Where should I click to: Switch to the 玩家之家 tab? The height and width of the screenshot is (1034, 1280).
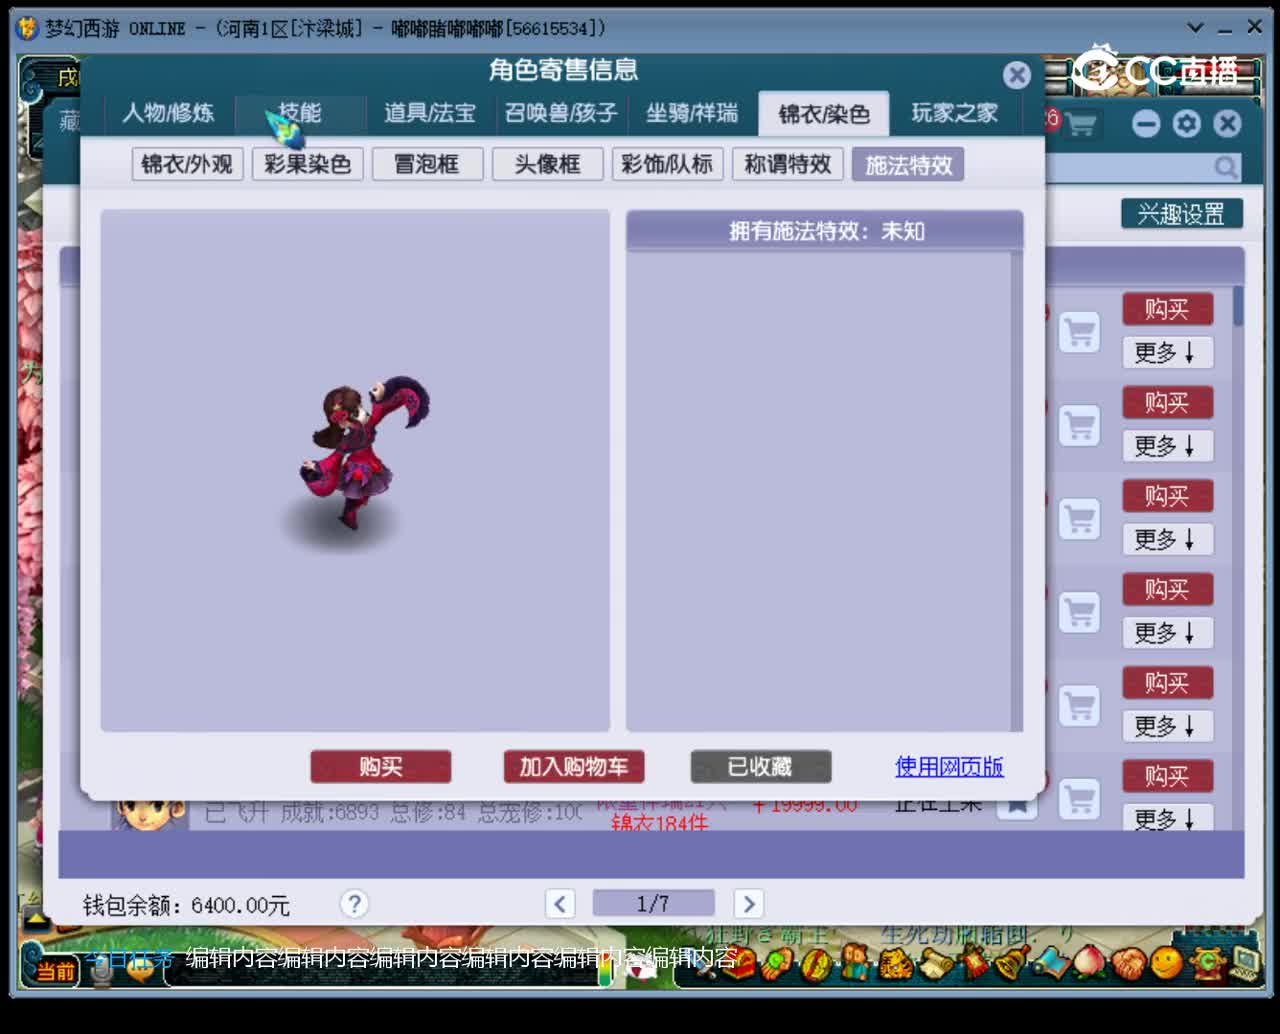[x=955, y=113]
